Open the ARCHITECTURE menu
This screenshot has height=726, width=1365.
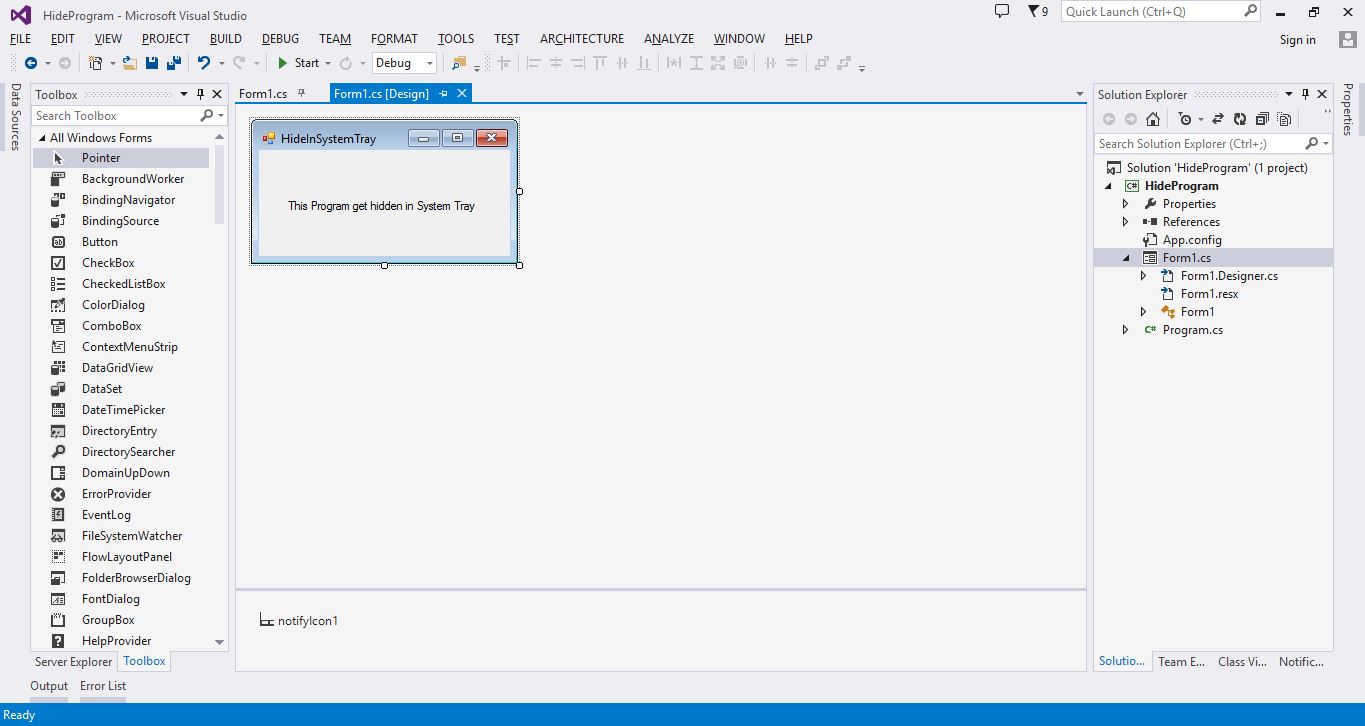point(581,38)
